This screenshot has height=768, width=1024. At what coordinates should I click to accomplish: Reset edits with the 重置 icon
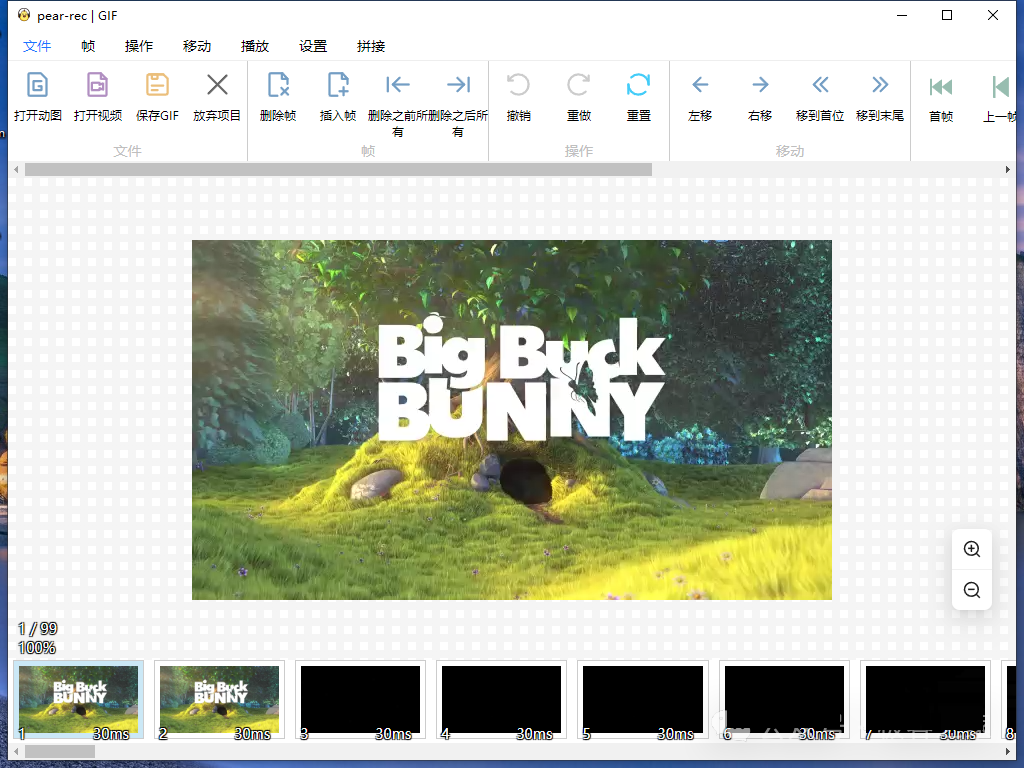coord(638,85)
